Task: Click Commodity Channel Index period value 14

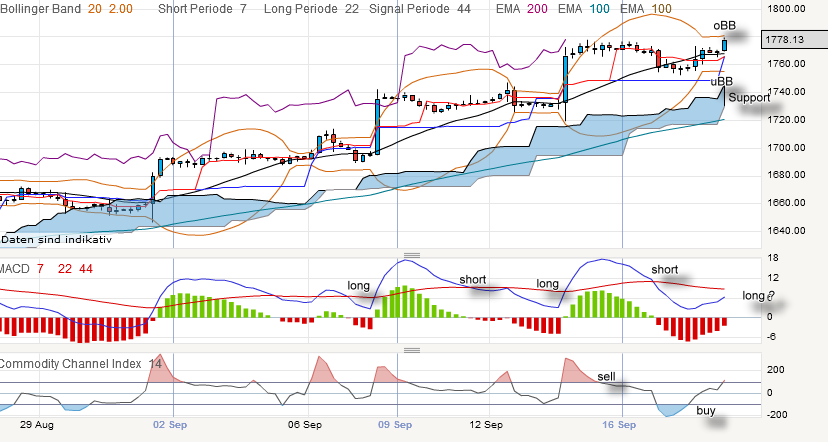Action: click(x=155, y=364)
